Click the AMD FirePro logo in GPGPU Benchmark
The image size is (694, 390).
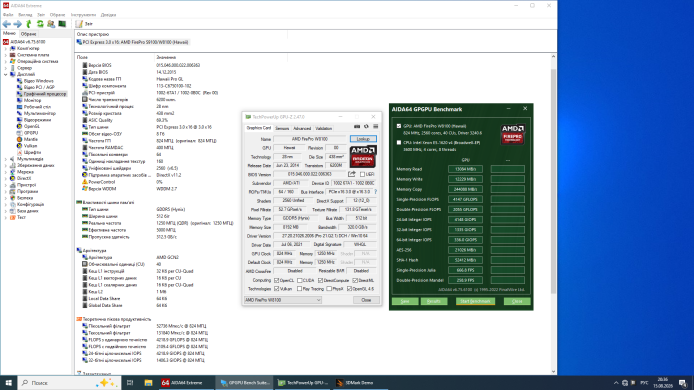513,134
